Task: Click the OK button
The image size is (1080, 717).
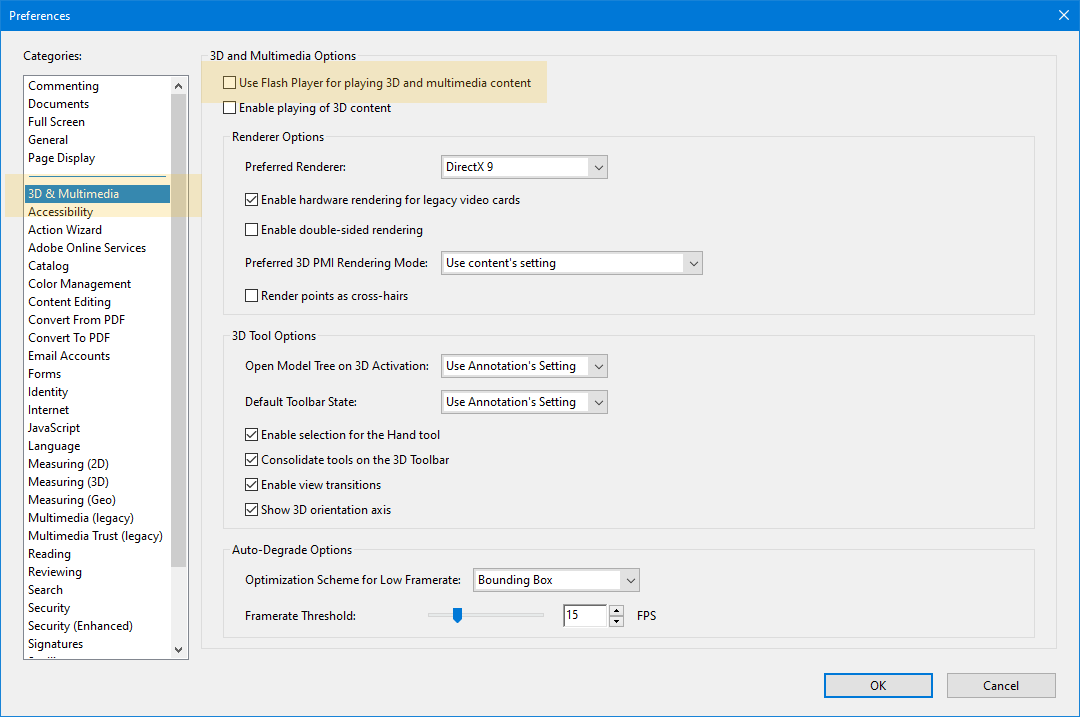Action: point(877,685)
